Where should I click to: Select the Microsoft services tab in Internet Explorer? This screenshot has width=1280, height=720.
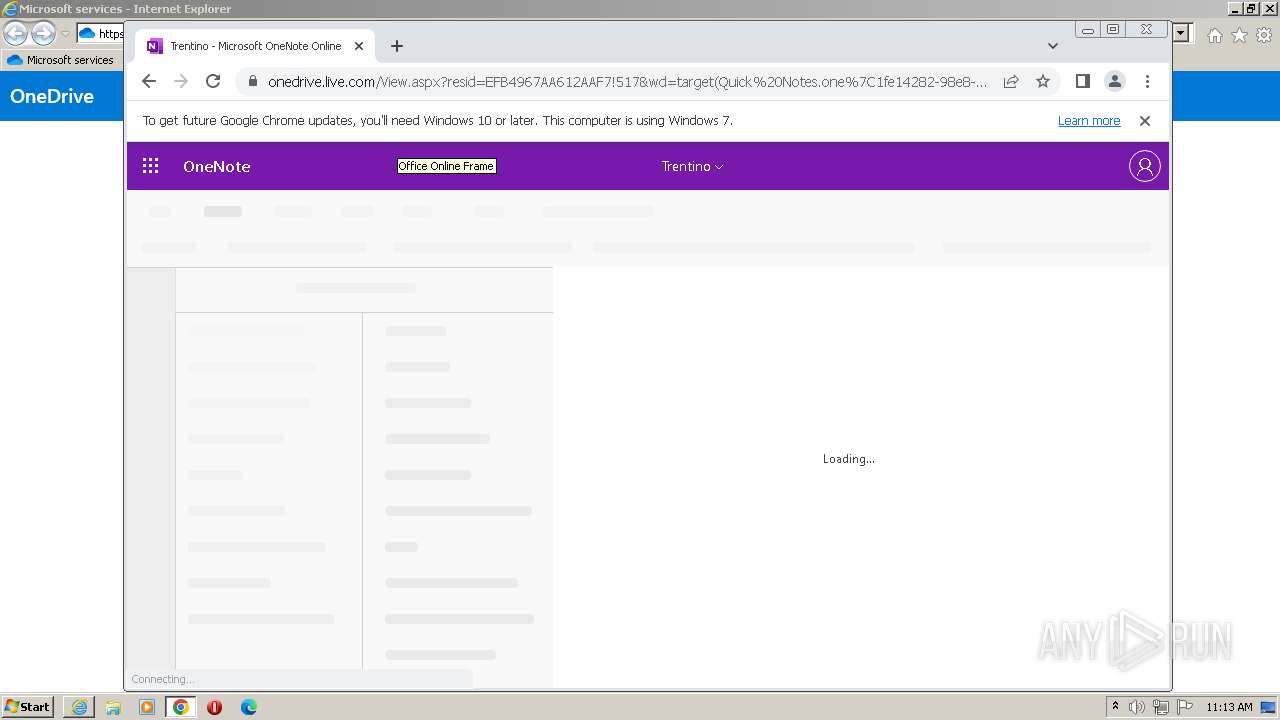61,60
